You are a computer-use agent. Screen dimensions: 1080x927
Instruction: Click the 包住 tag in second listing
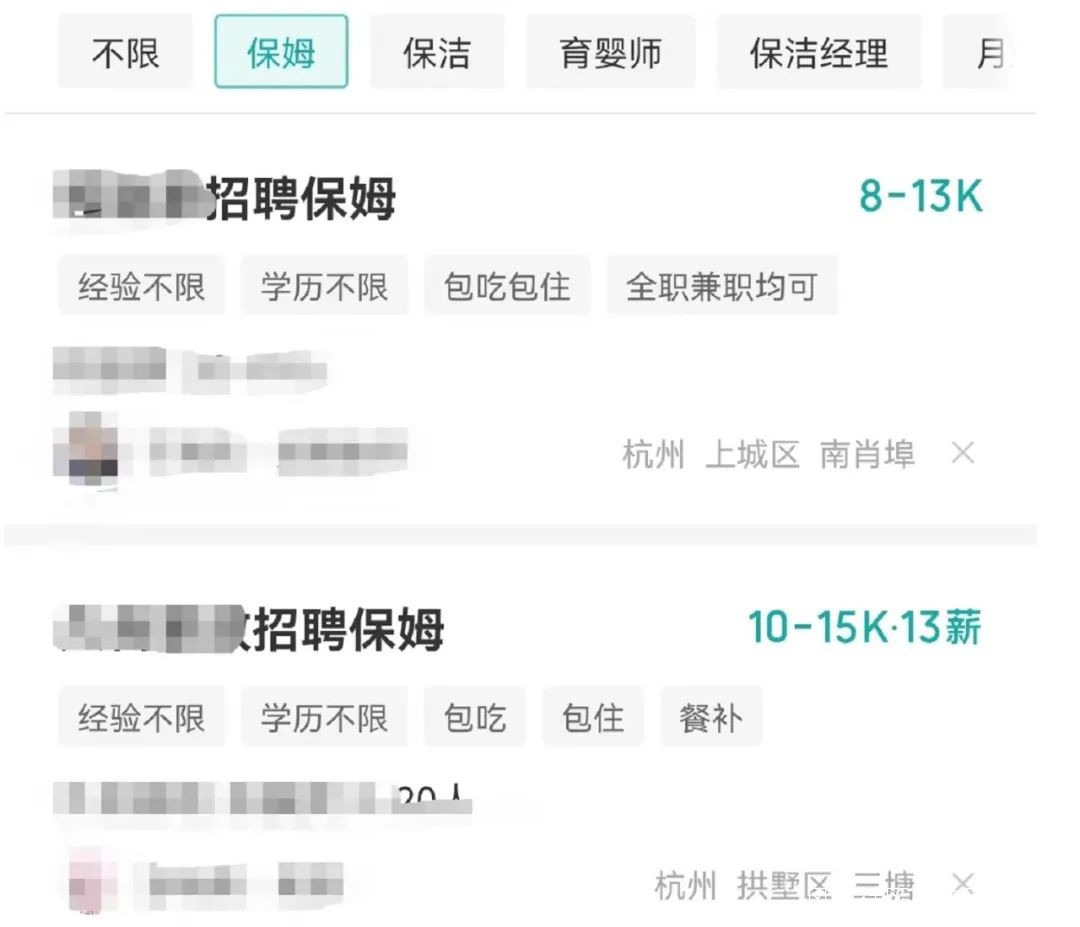[593, 717]
